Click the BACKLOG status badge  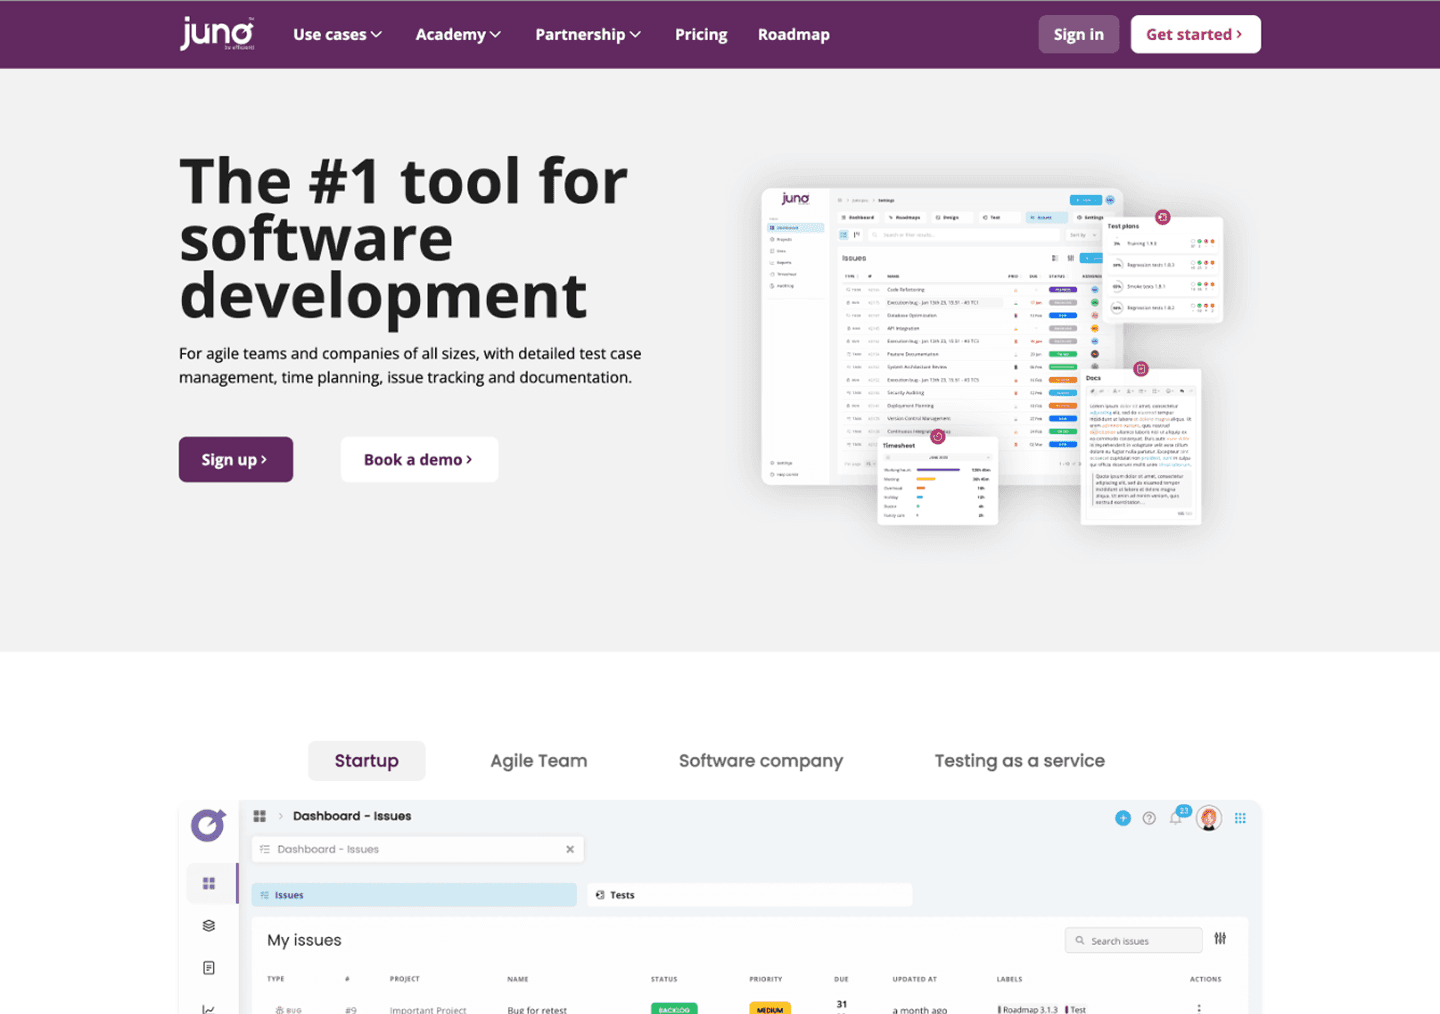coord(674,1008)
